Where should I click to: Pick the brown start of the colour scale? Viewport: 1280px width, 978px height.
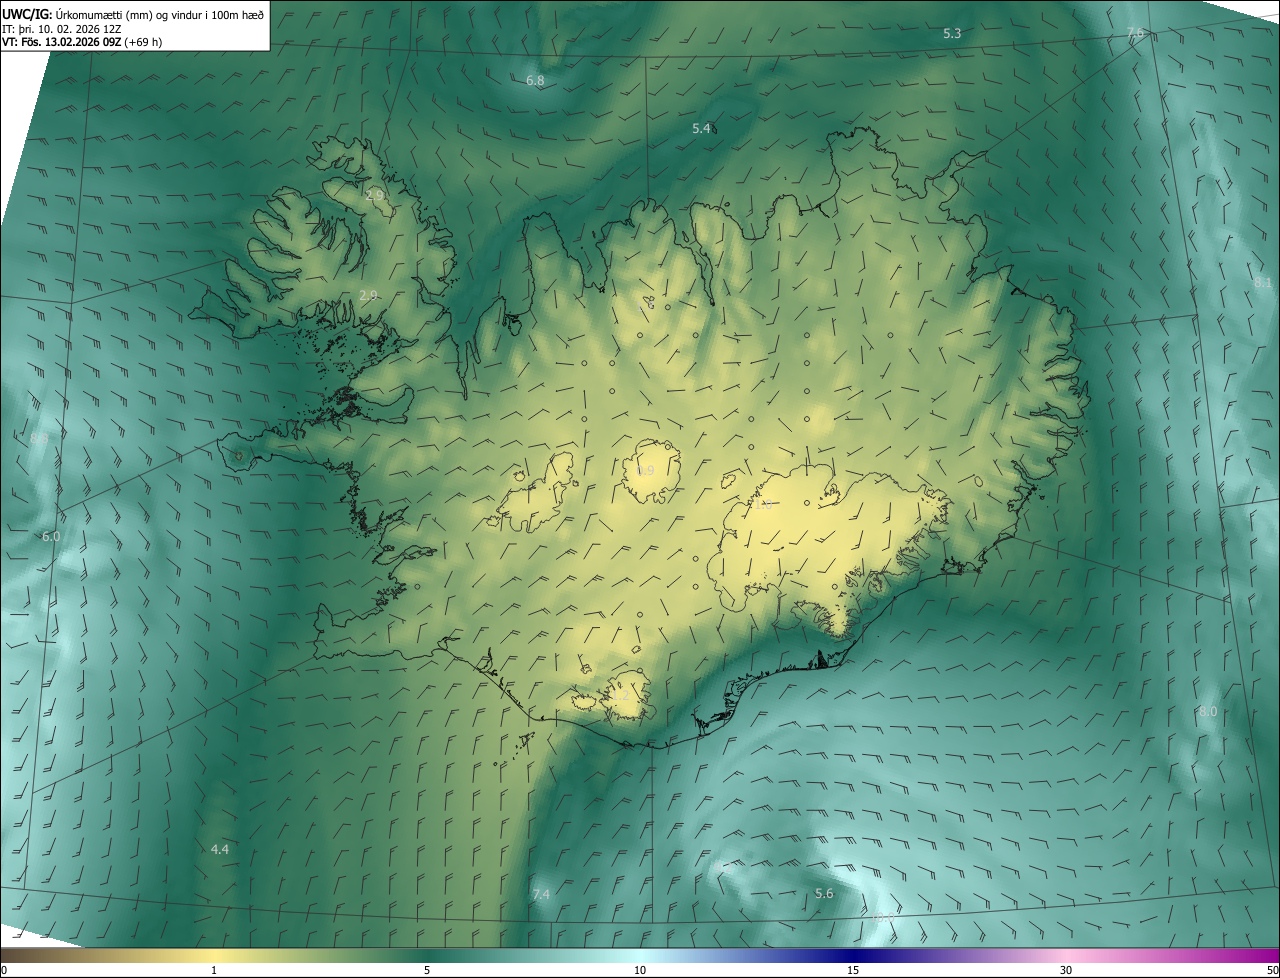[x=20, y=955]
